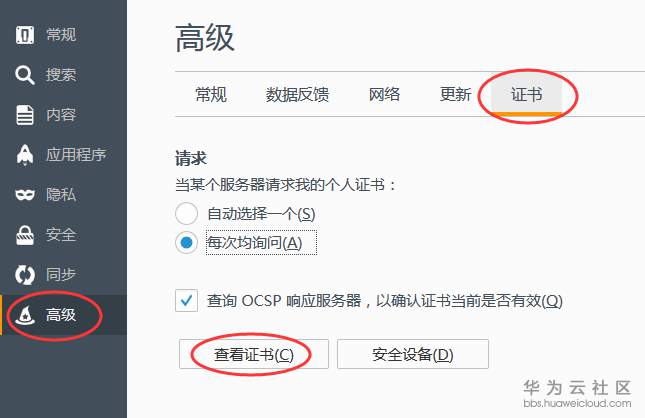Click the 隐私 mask icon

coord(25,194)
